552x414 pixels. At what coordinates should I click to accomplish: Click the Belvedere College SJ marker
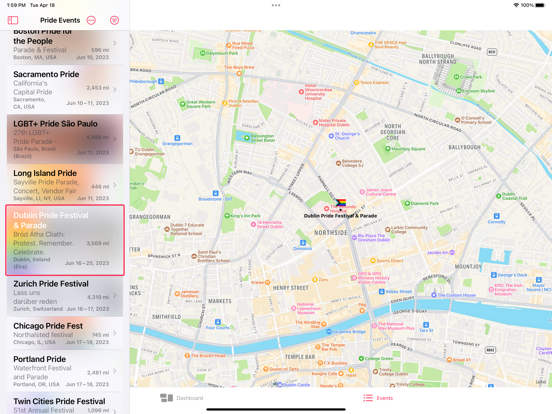click(x=338, y=163)
